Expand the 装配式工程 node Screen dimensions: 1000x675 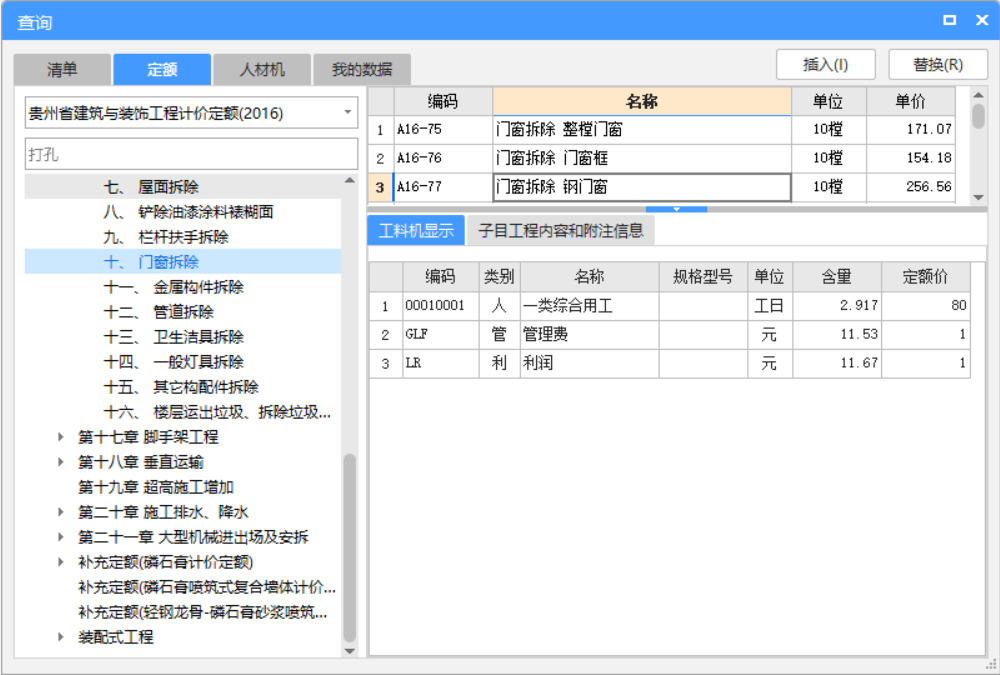(x=61, y=637)
